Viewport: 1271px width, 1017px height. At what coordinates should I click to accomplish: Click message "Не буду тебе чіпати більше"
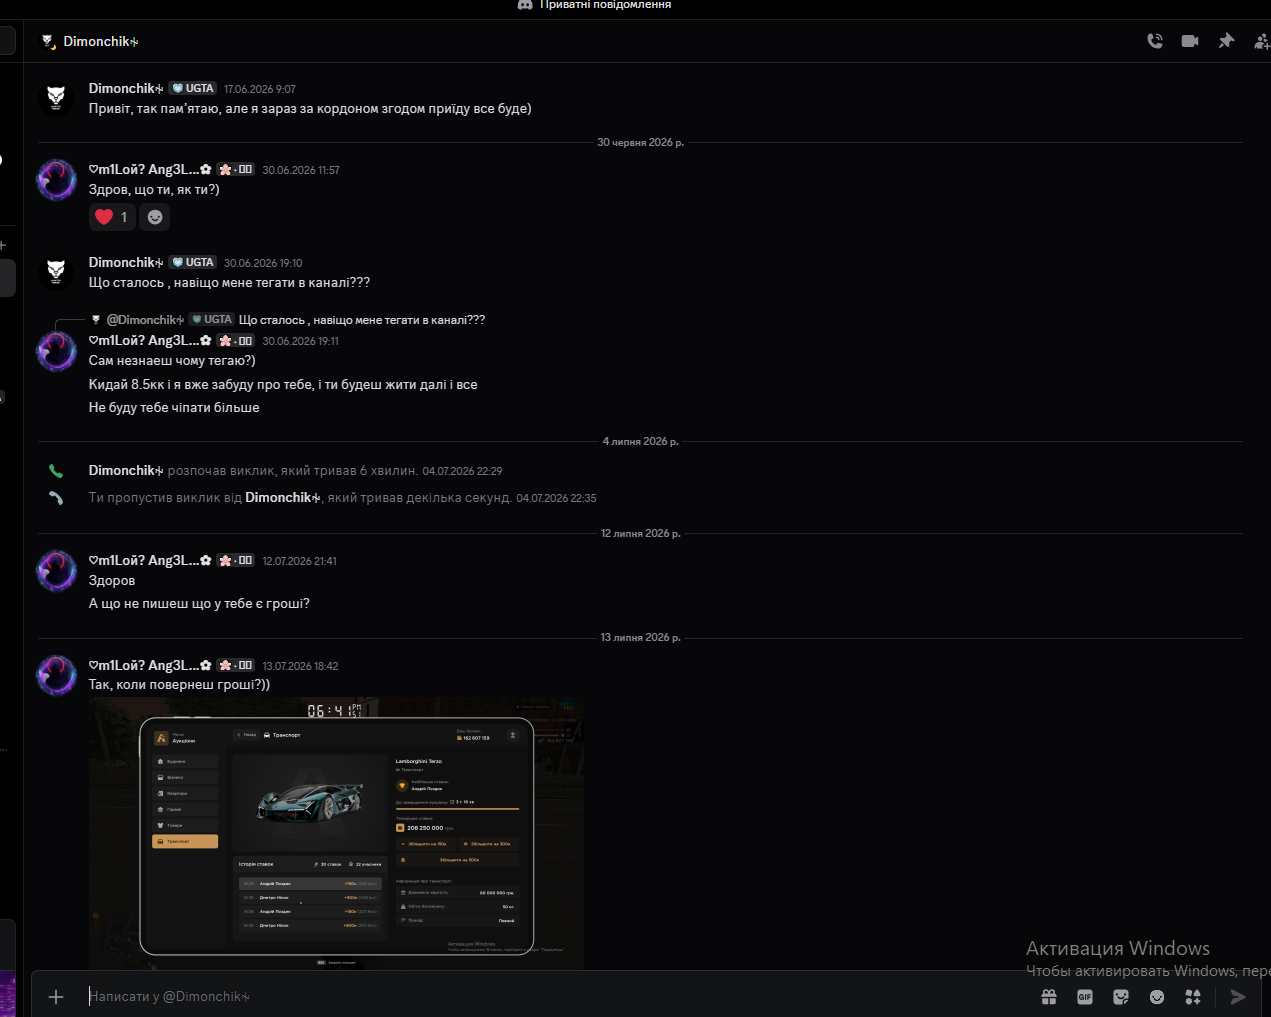pos(174,408)
